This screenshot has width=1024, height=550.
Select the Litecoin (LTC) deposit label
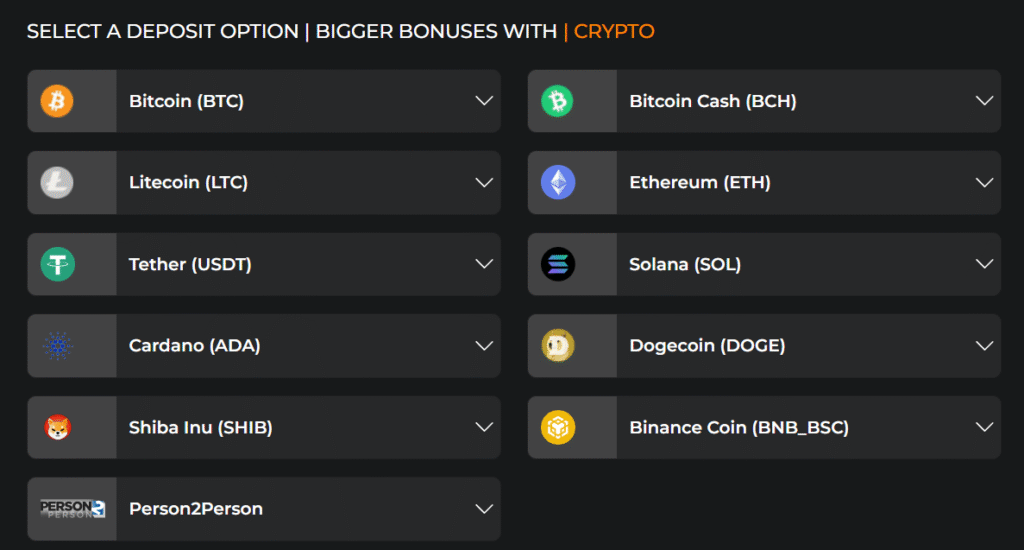click(x=188, y=183)
